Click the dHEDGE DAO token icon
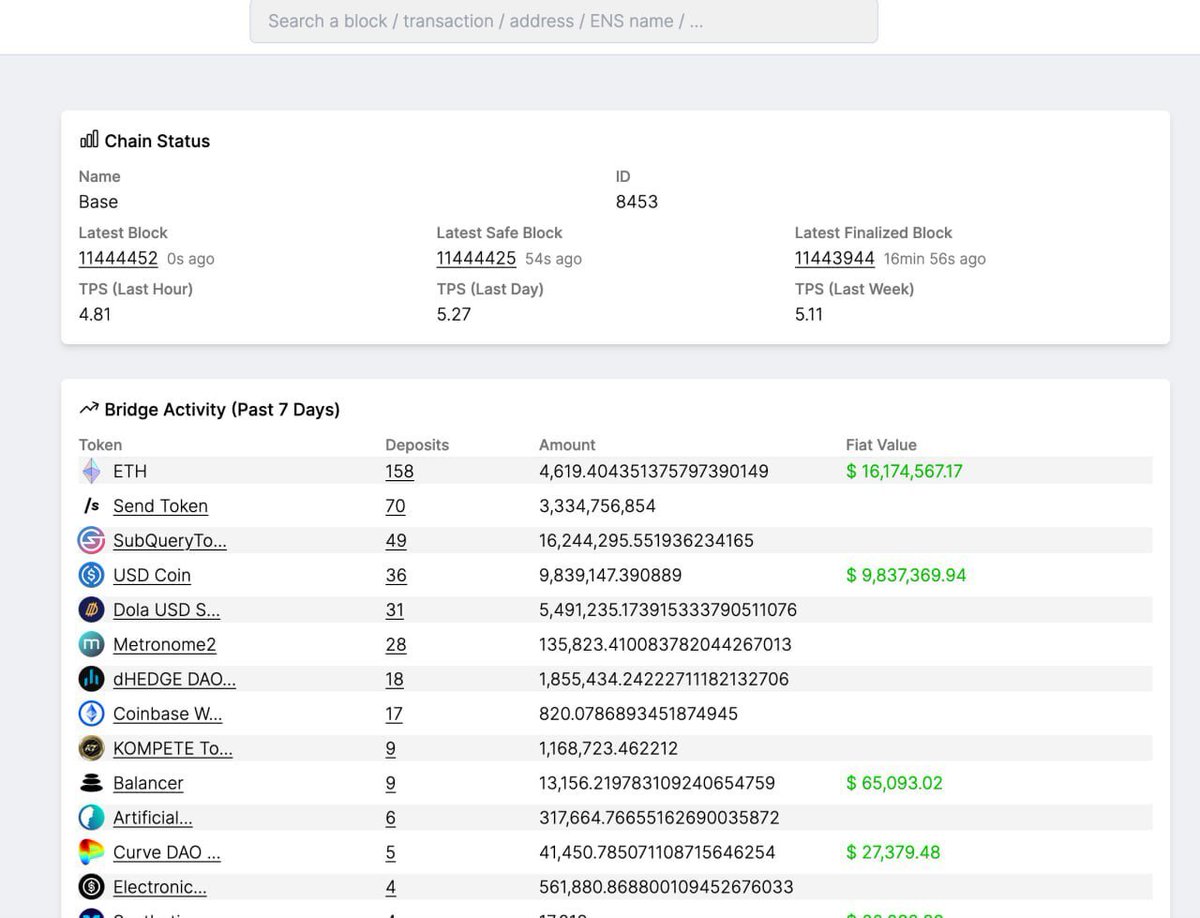1200x918 pixels. click(x=91, y=679)
